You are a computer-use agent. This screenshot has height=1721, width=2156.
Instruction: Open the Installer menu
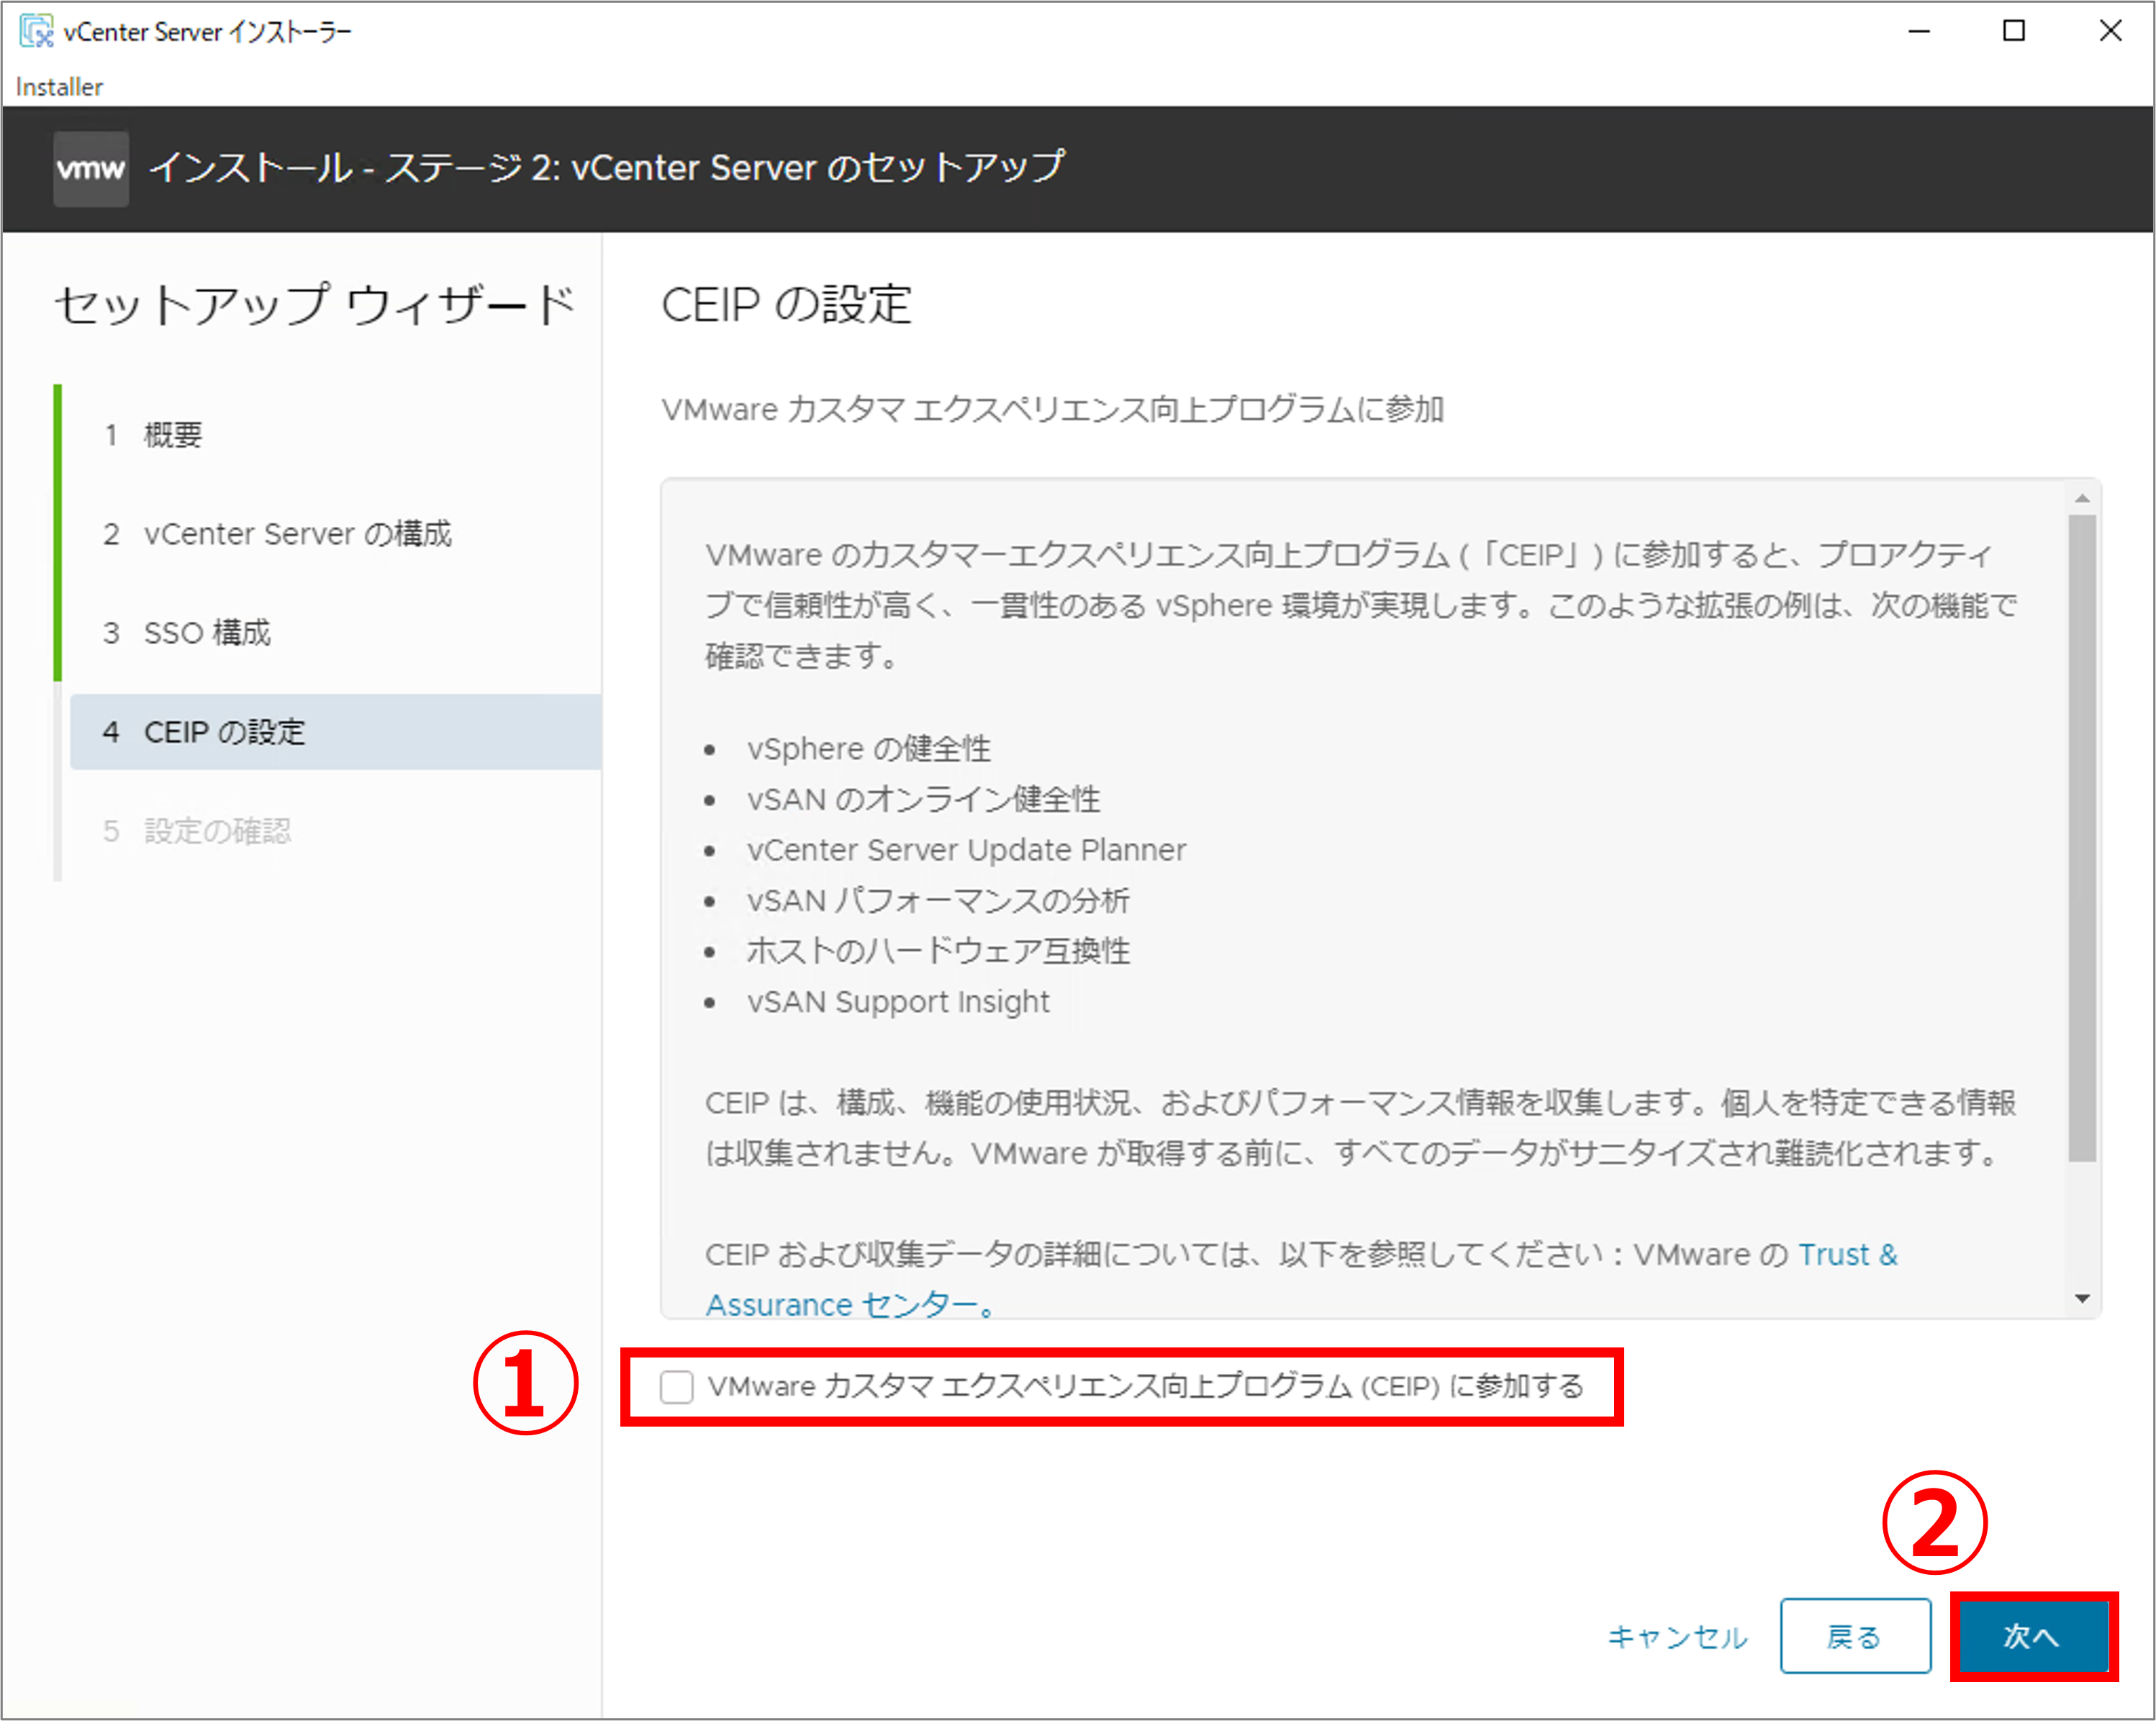59,87
